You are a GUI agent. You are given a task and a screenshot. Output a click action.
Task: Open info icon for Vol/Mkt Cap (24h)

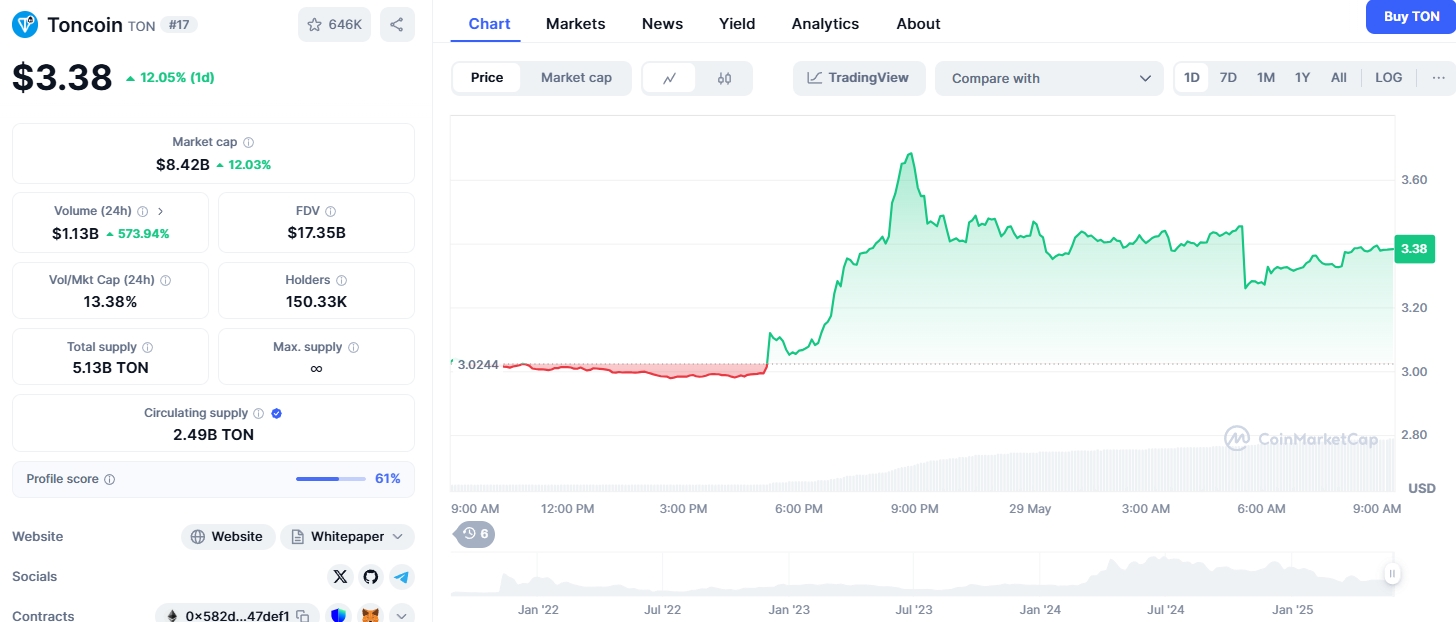pos(165,281)
